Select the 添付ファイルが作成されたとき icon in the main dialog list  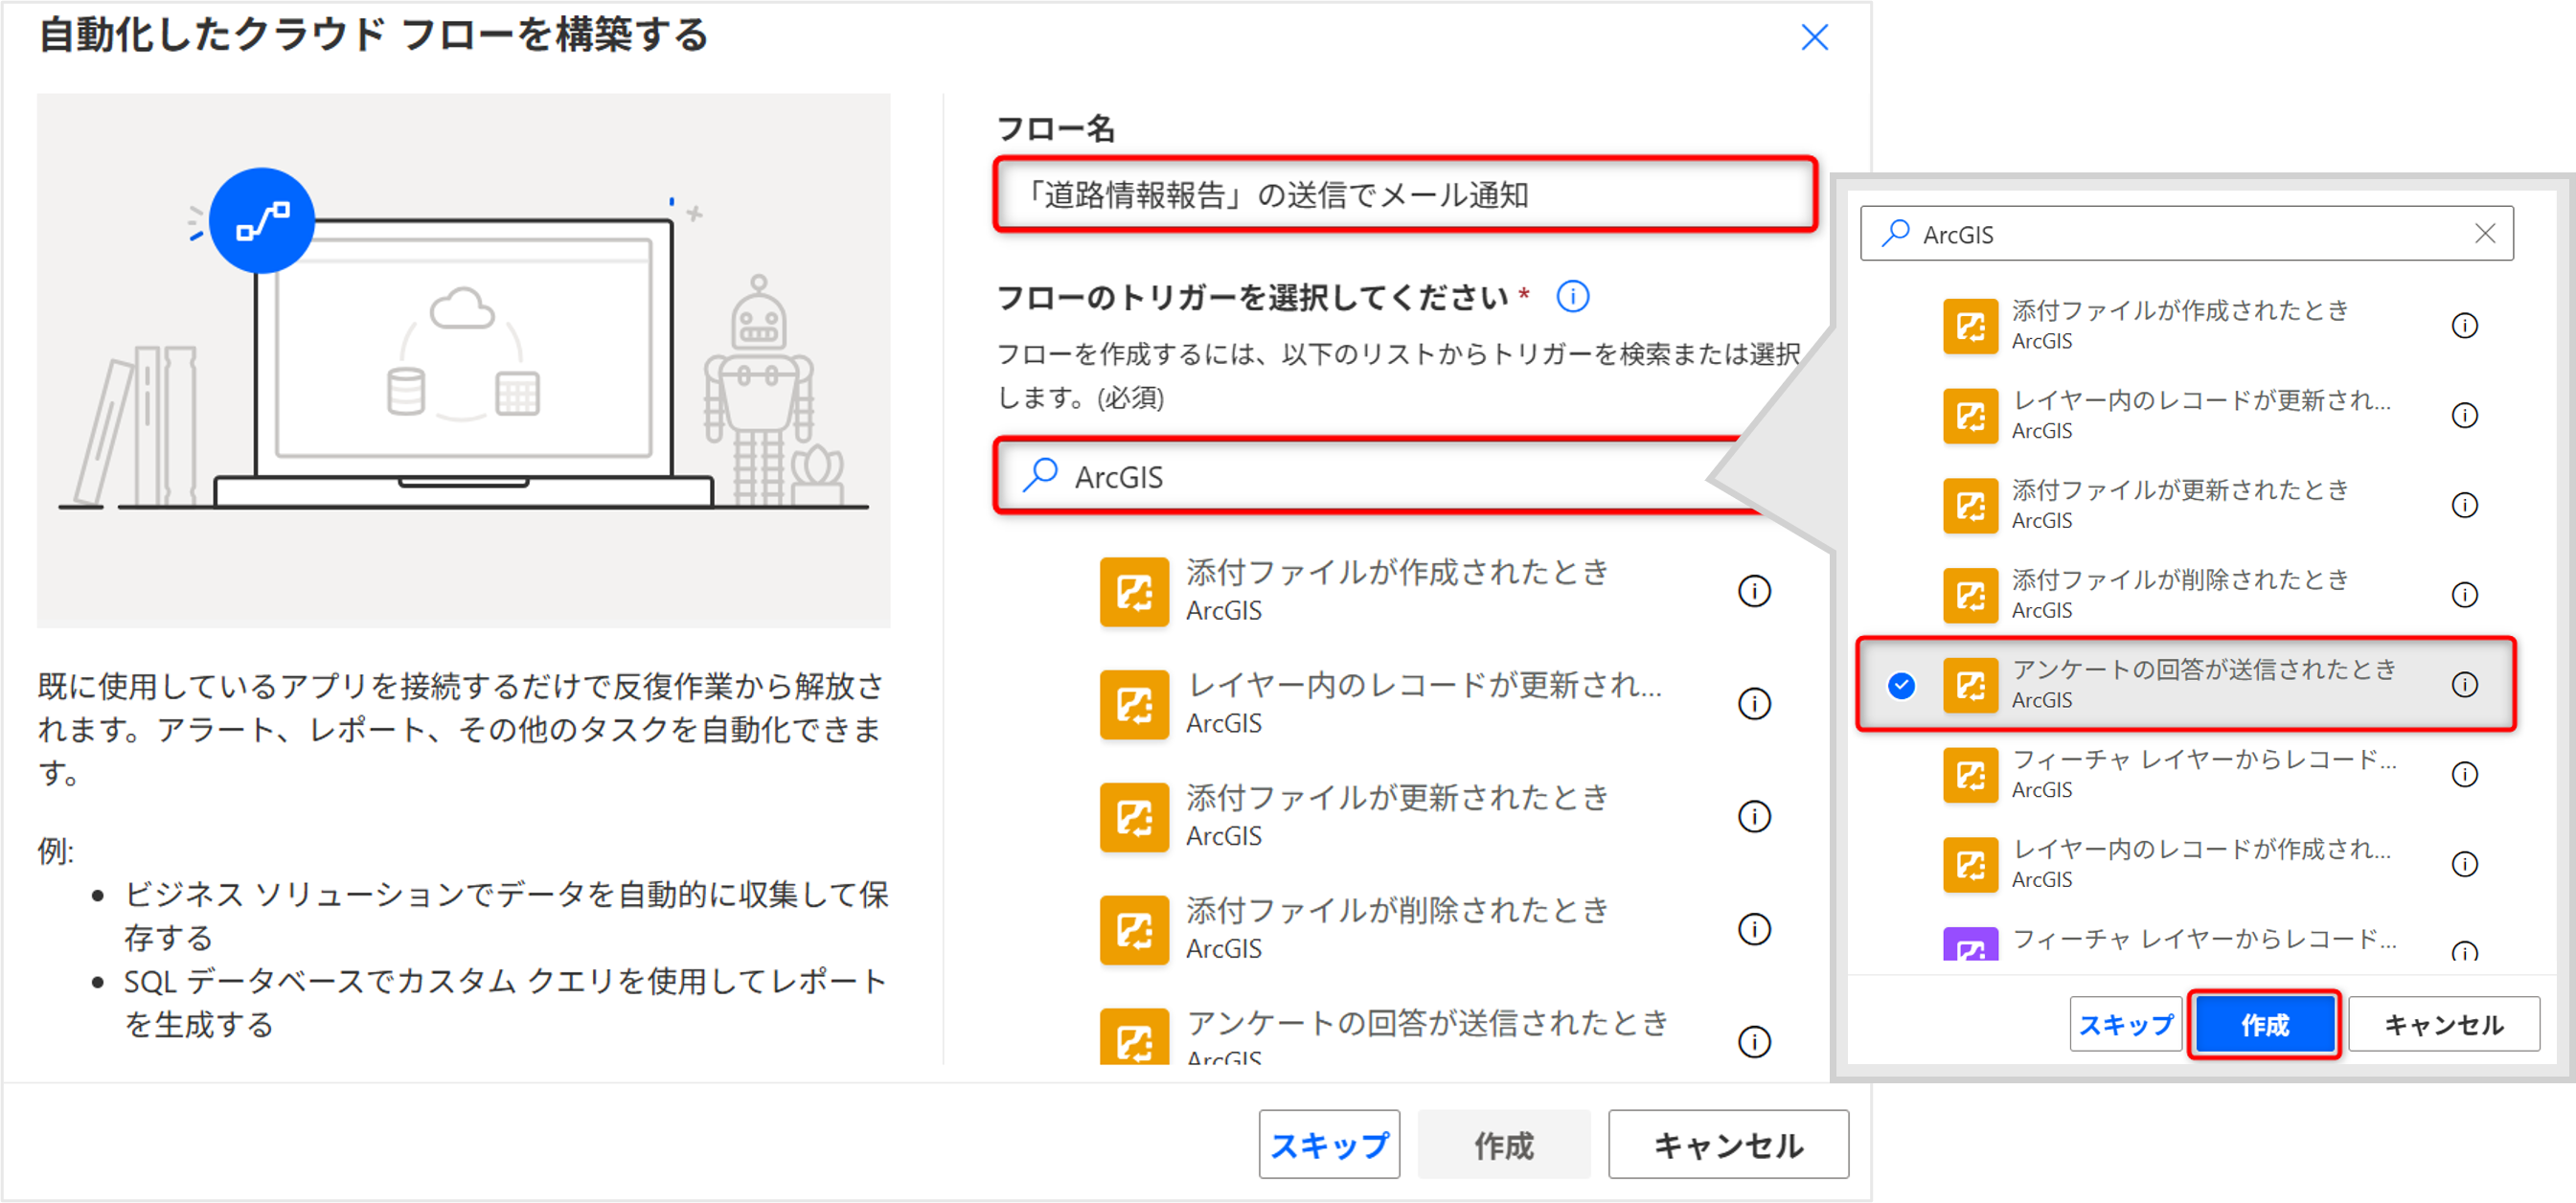[1134, 592]
